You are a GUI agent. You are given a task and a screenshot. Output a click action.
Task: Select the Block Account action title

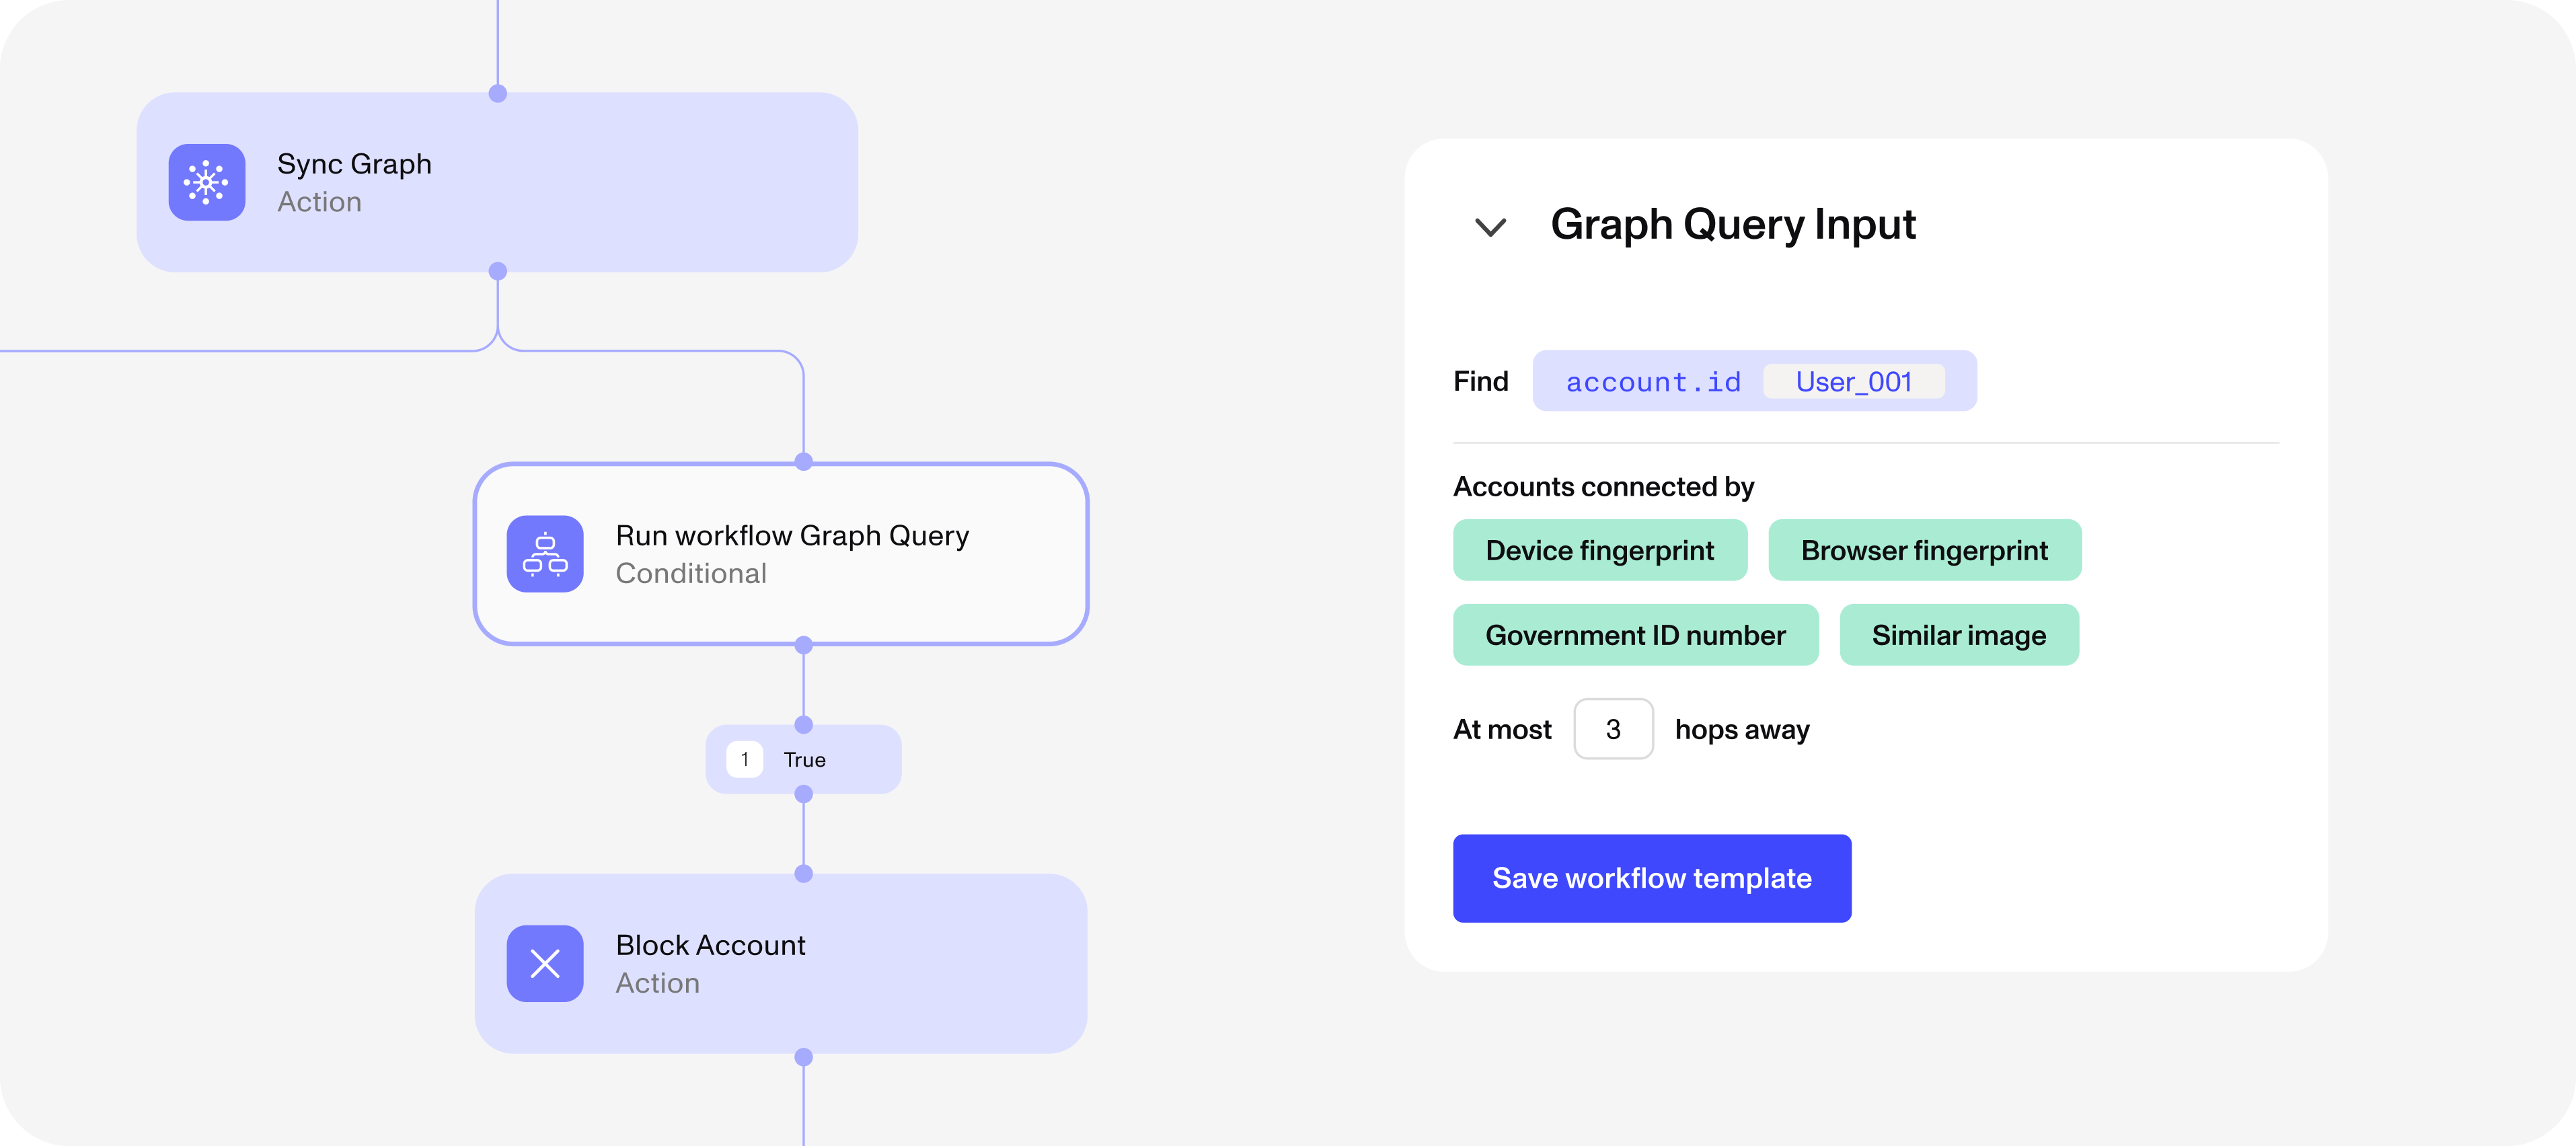(710, 945)
